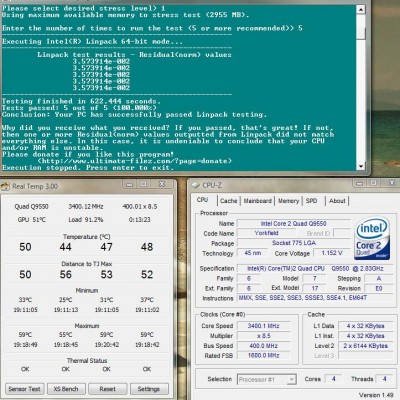Maximize the CPU-Z window

pyautogui.click(x=373, y=183)
